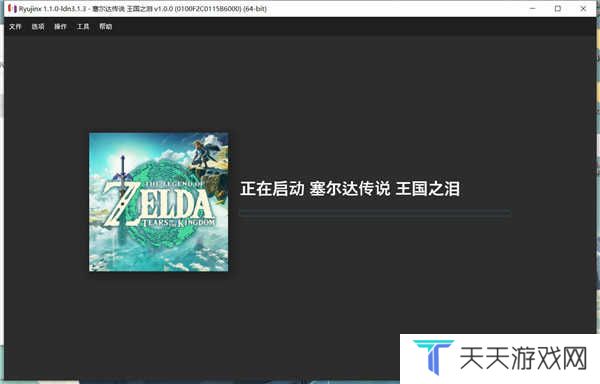Viewport: 600px width, 384px height.
Task: Open the 帮助 (Help) menu
Action: pyautogui.click(x=106, y=26)
